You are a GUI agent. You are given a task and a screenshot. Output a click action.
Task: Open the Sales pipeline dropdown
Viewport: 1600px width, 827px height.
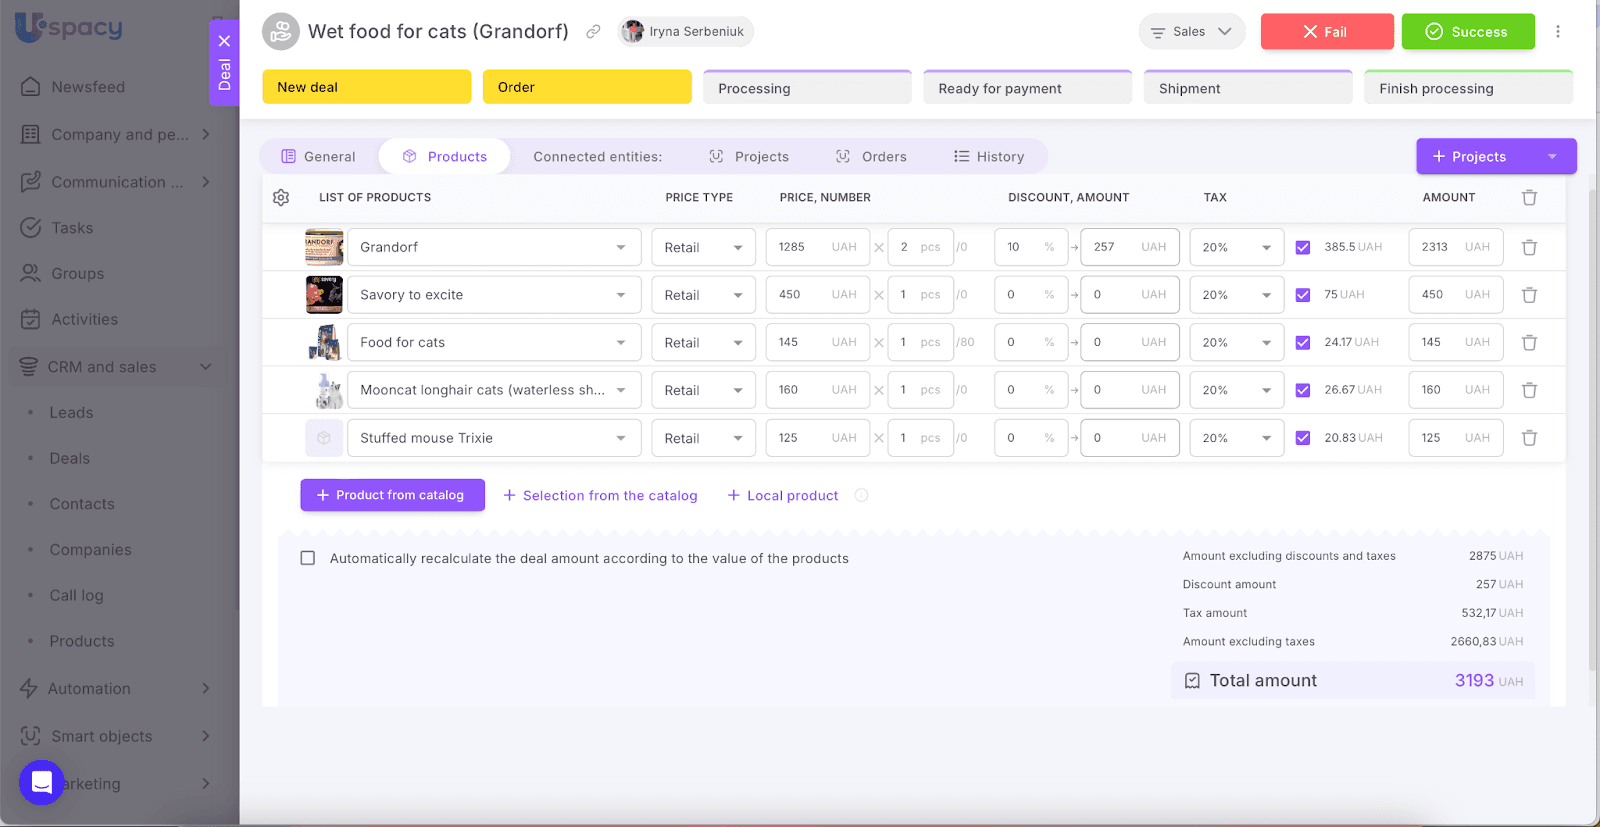pos(1191,32)
